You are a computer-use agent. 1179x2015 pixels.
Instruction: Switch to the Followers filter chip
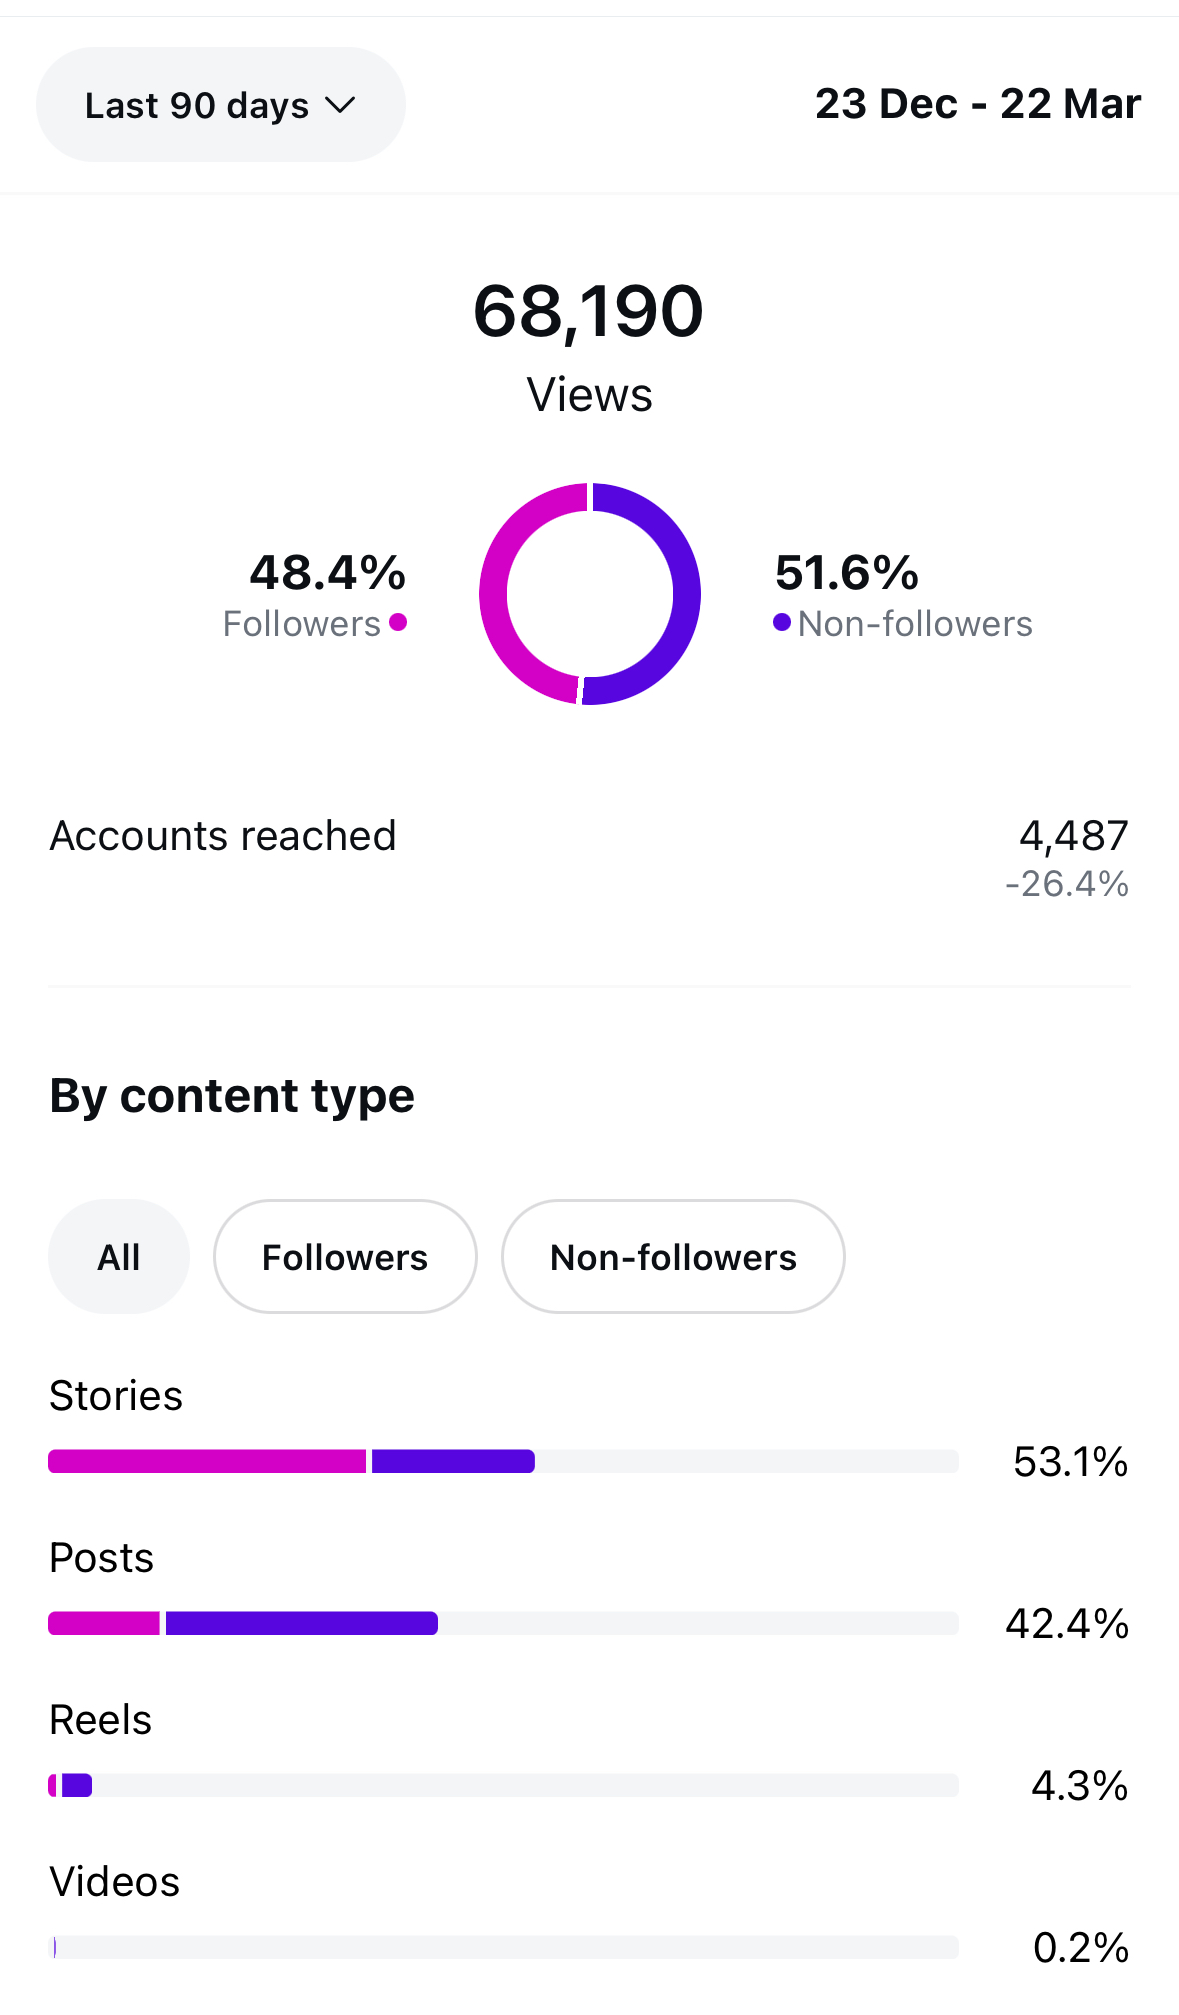point(345,1257)
